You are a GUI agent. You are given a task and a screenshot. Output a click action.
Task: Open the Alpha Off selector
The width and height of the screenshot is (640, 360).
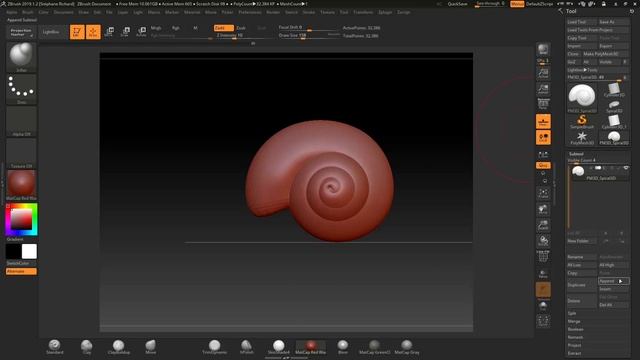pyautogui.click(x=21, y=121)
